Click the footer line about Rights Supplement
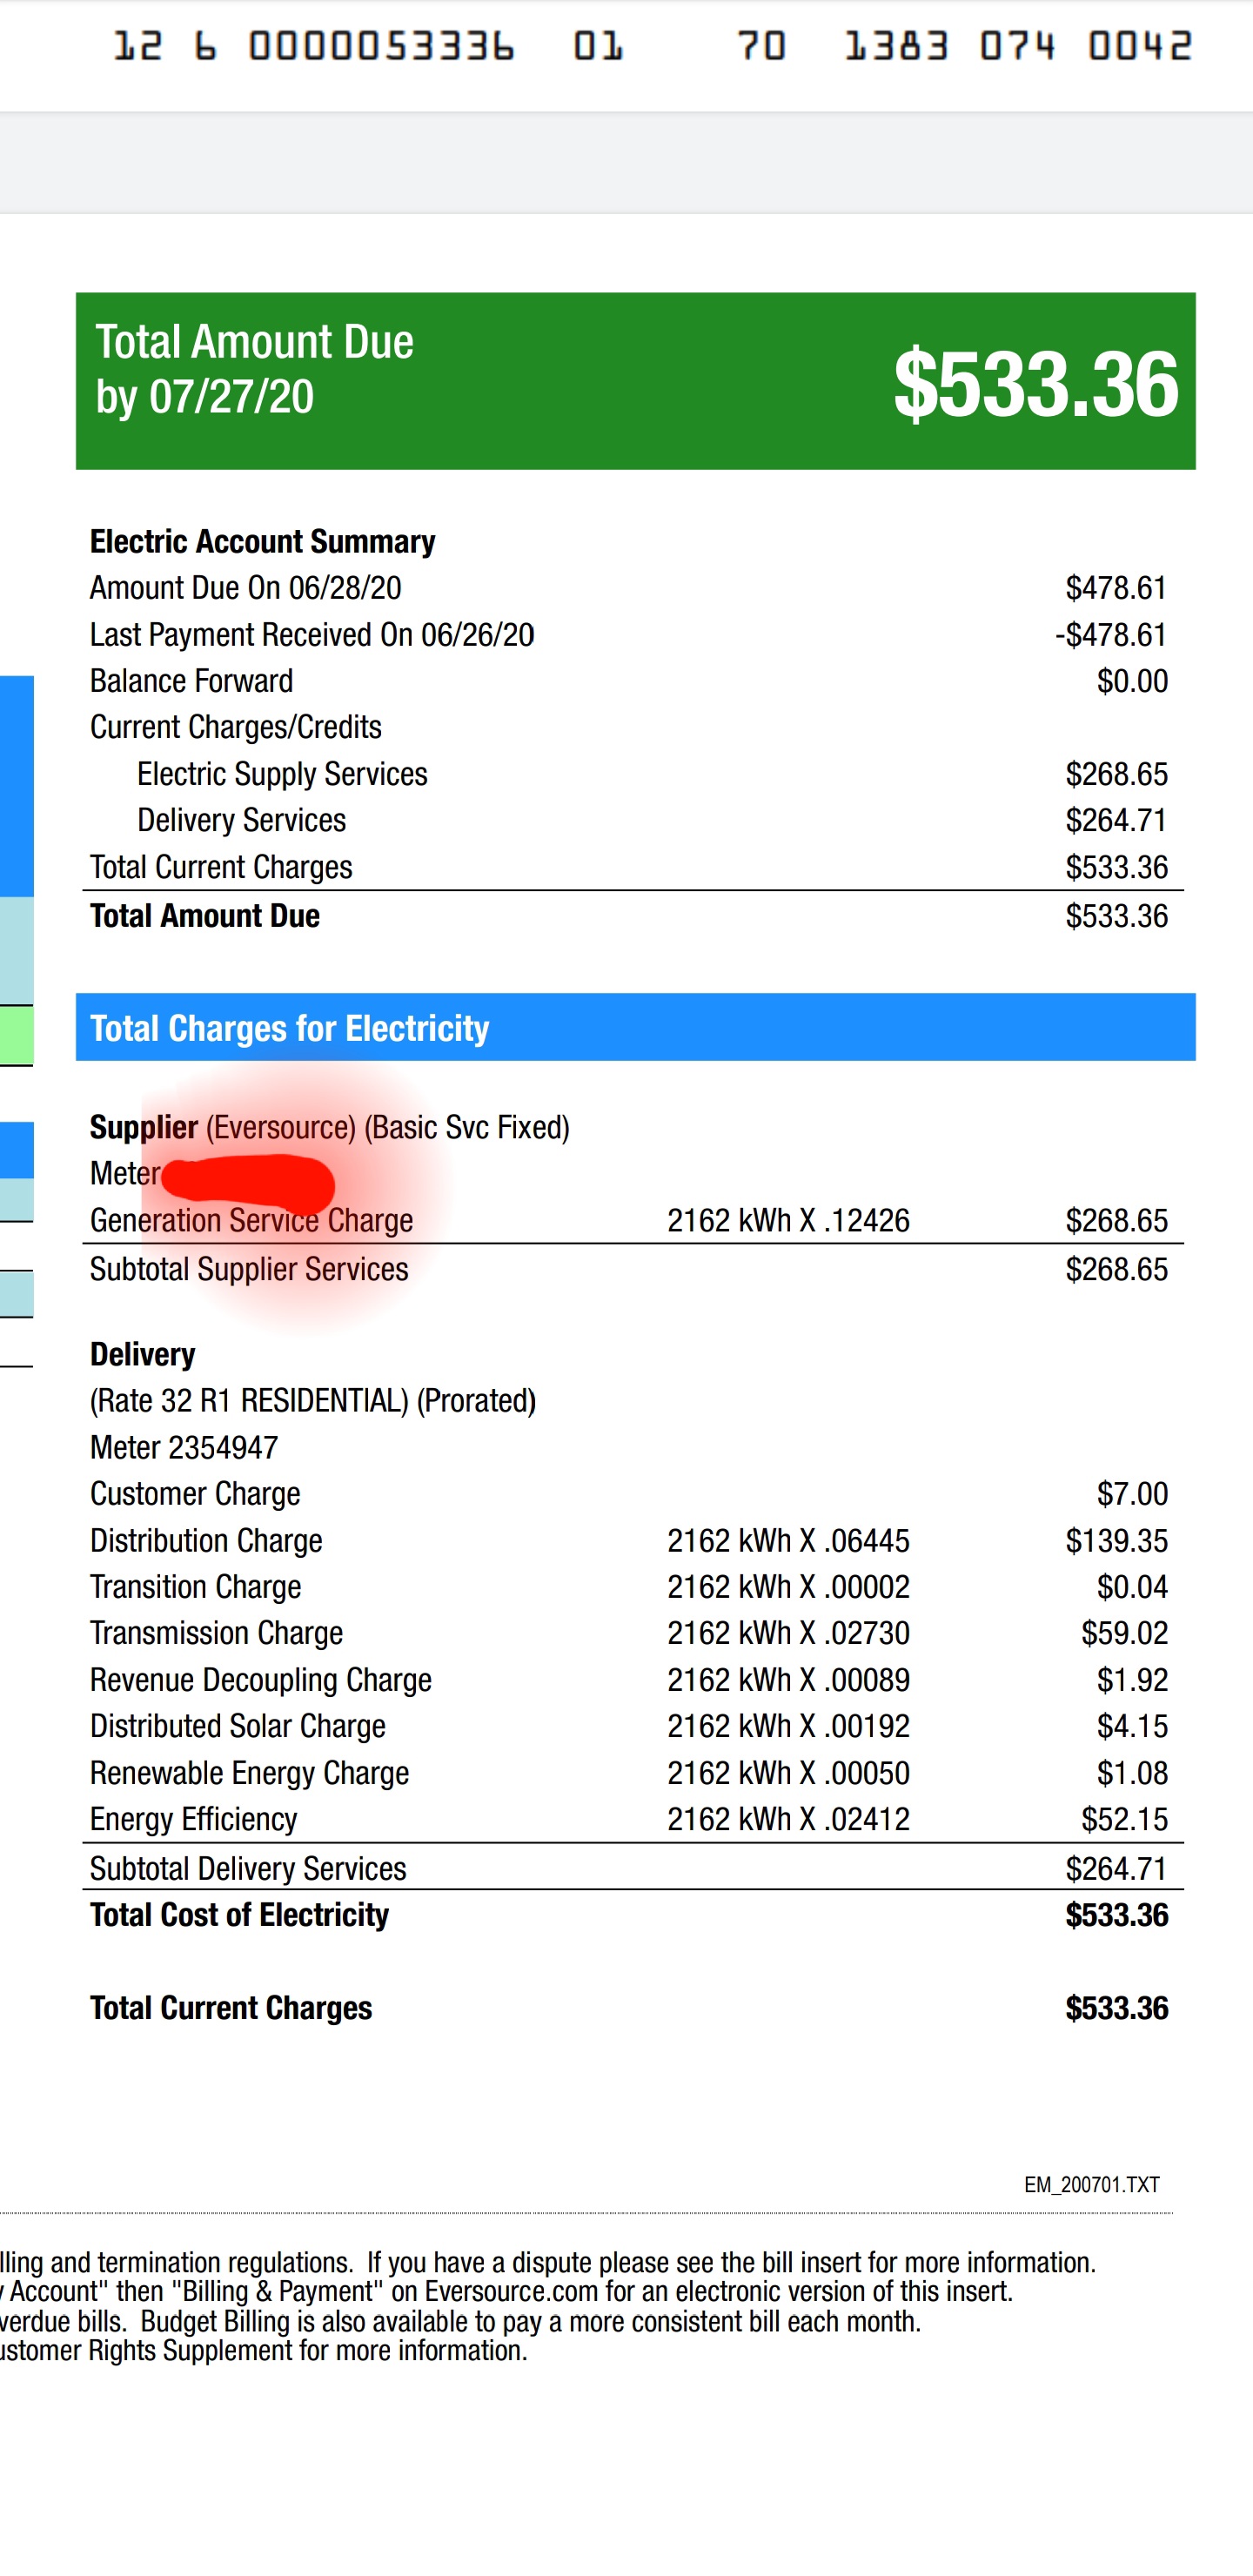The height and width of the screenshot is (2576, 1253). (x=264, y=2350)
